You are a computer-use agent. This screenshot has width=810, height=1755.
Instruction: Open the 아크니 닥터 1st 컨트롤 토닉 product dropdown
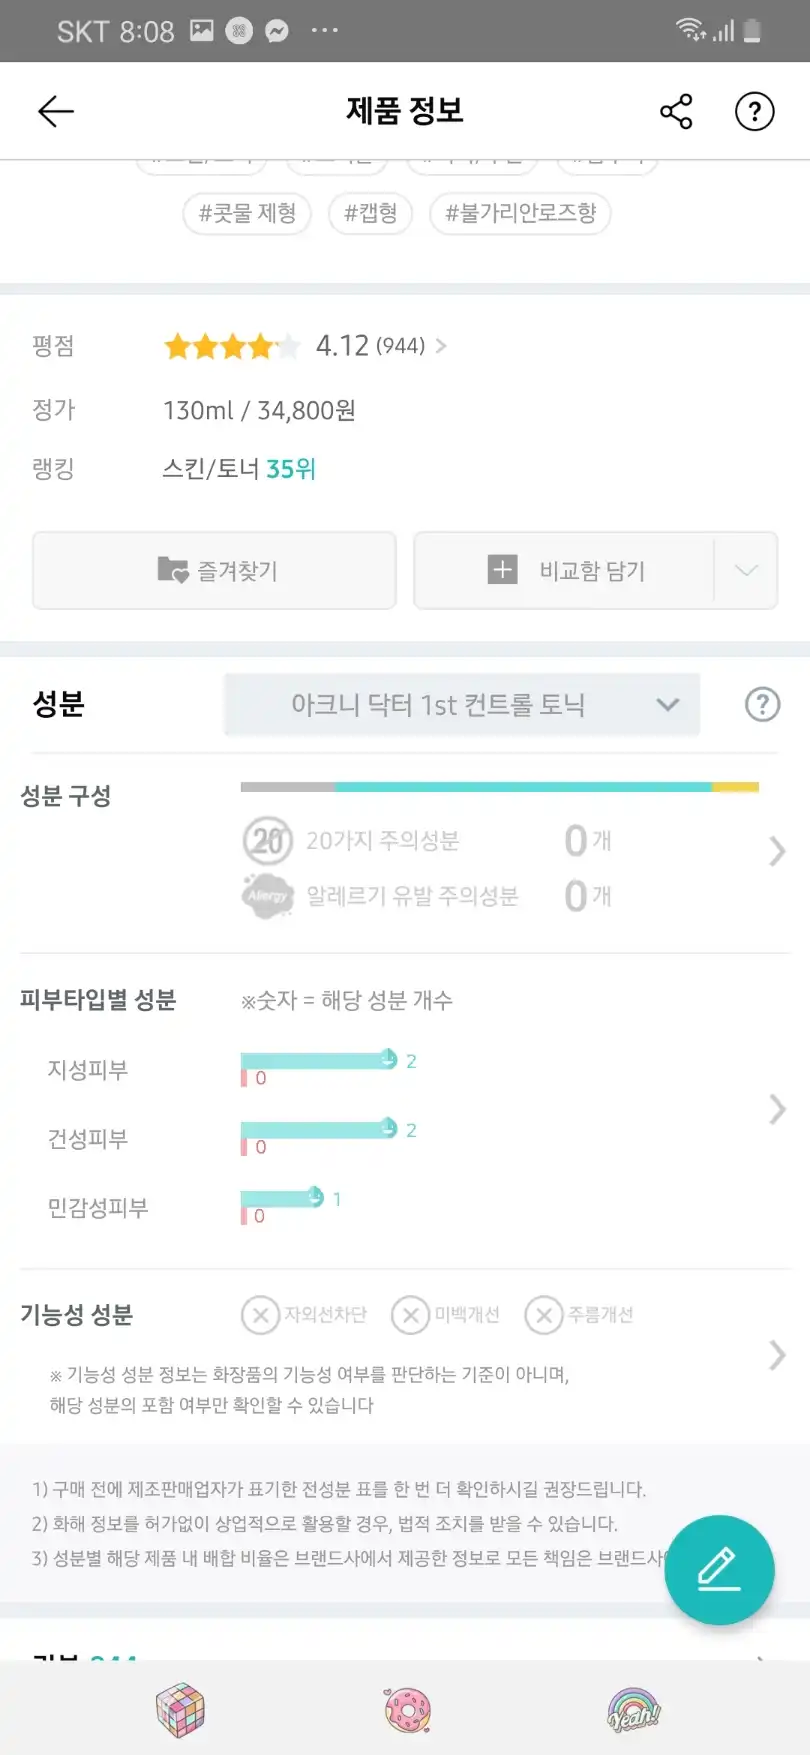coord(462,705)
